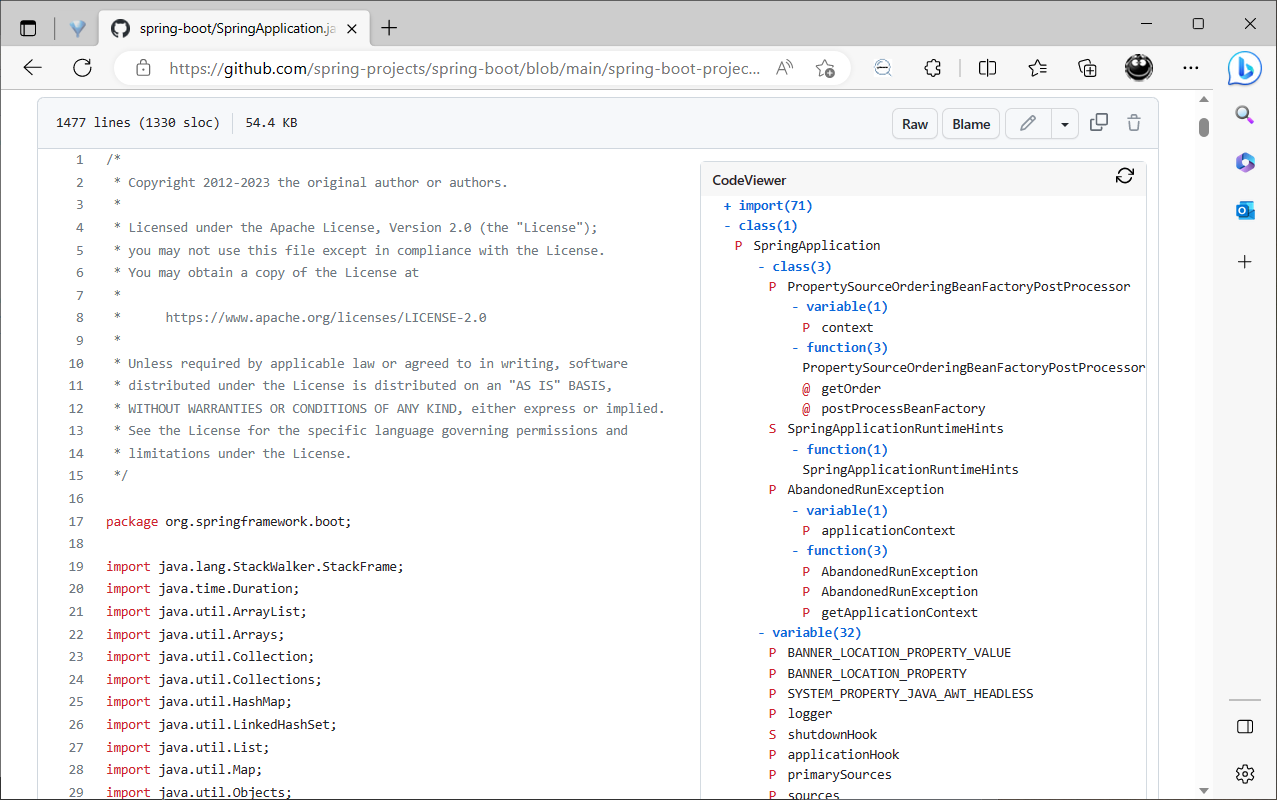Open the Blame view
This screenshot has width=1280, height=800.
coord(971,124)
